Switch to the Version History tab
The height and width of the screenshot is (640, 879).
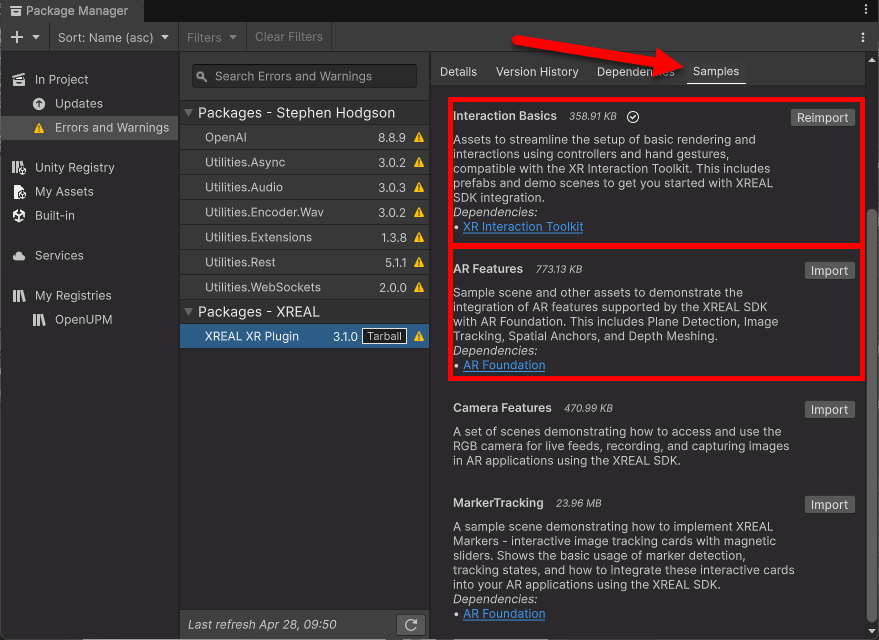(537, 72)
